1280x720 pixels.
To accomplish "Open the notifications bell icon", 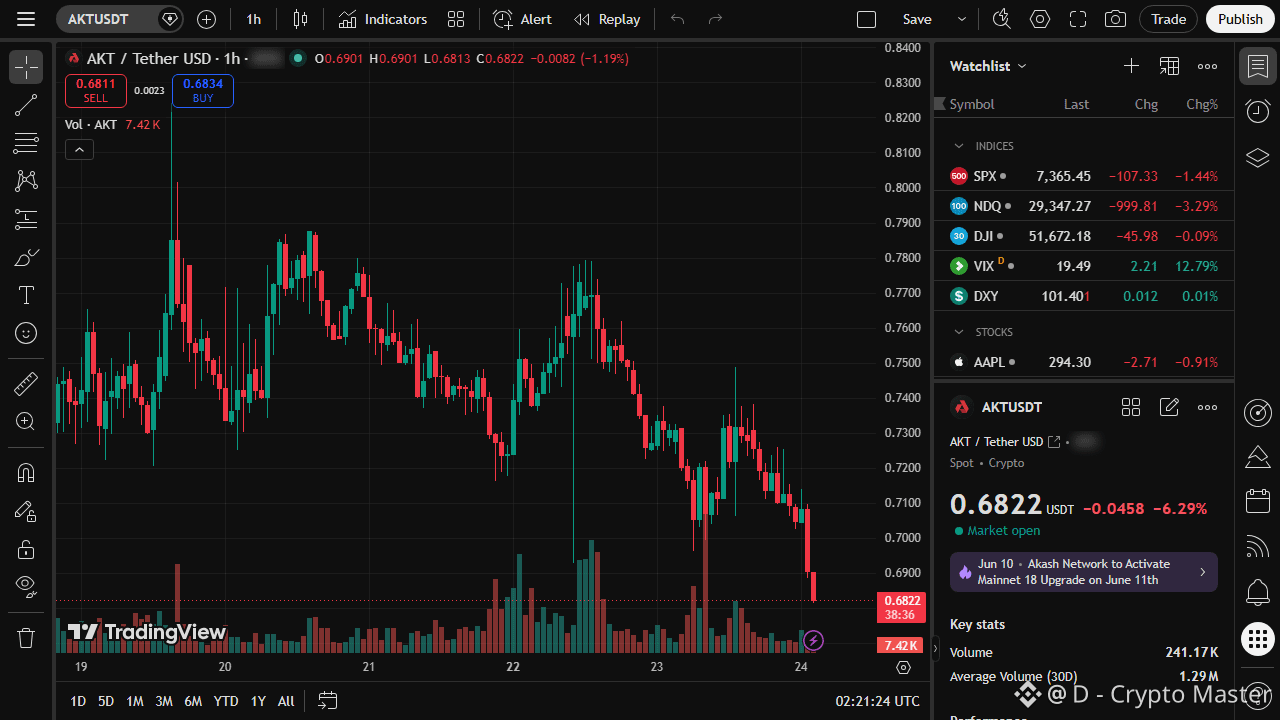I will tap(1258, 593).
